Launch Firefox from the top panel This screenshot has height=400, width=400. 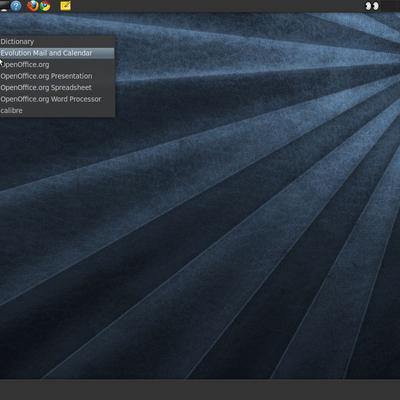[33, 6]
